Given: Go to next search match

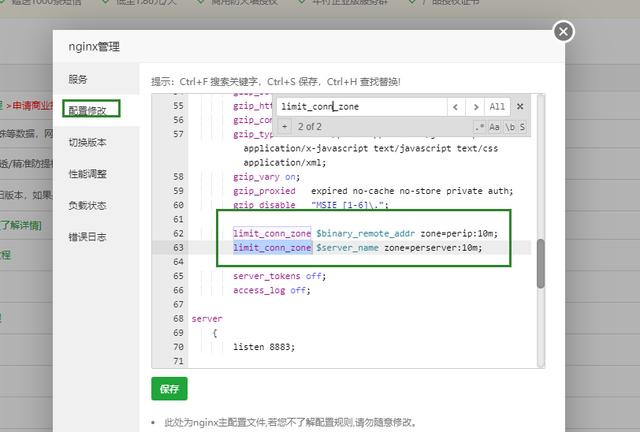Looking at the screenshot, I should 476,106.
